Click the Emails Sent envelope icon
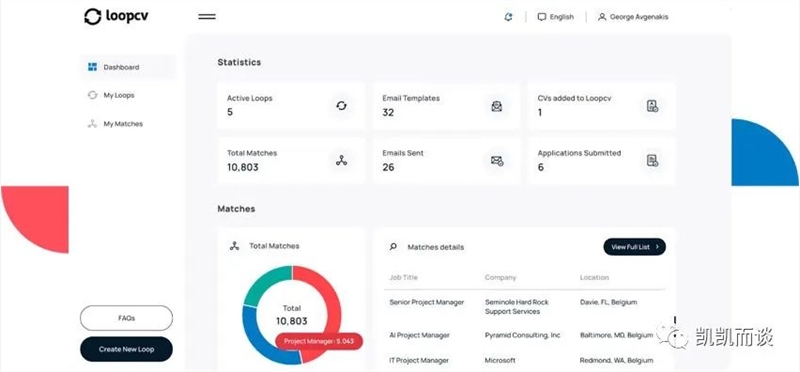 point(497,161)
